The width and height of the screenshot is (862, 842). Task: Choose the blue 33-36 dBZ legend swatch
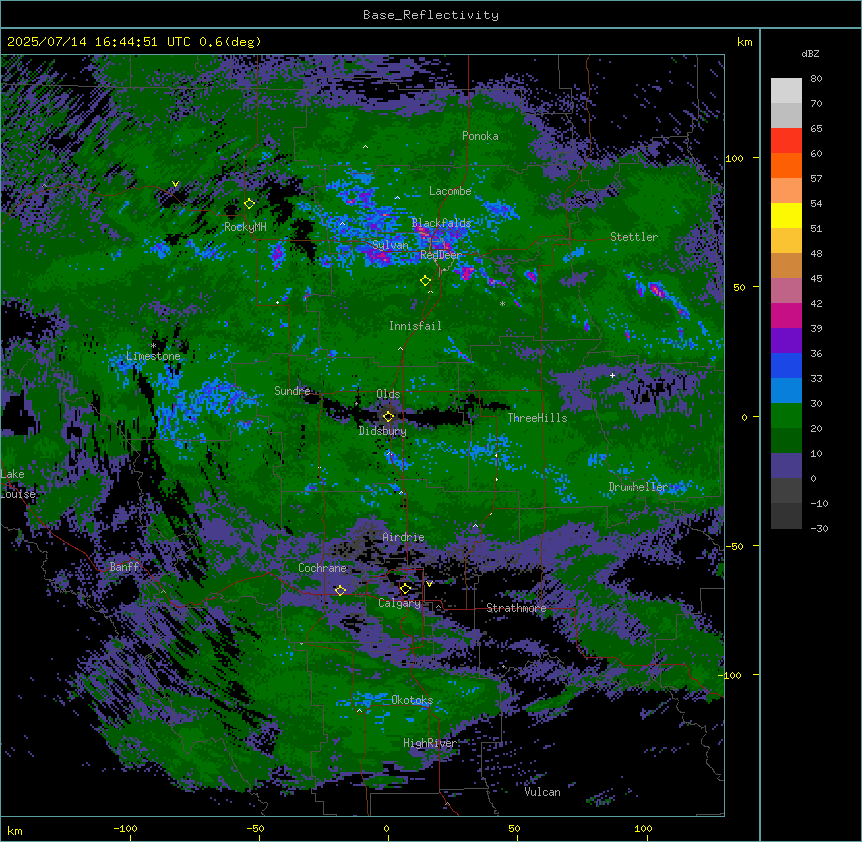pos(786,365)
